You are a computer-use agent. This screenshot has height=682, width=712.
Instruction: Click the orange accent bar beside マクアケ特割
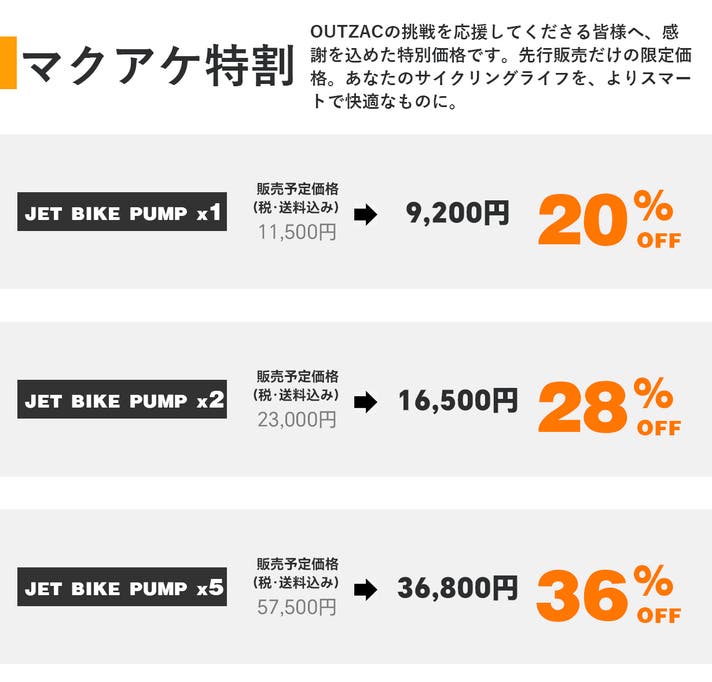coord(8,63)
